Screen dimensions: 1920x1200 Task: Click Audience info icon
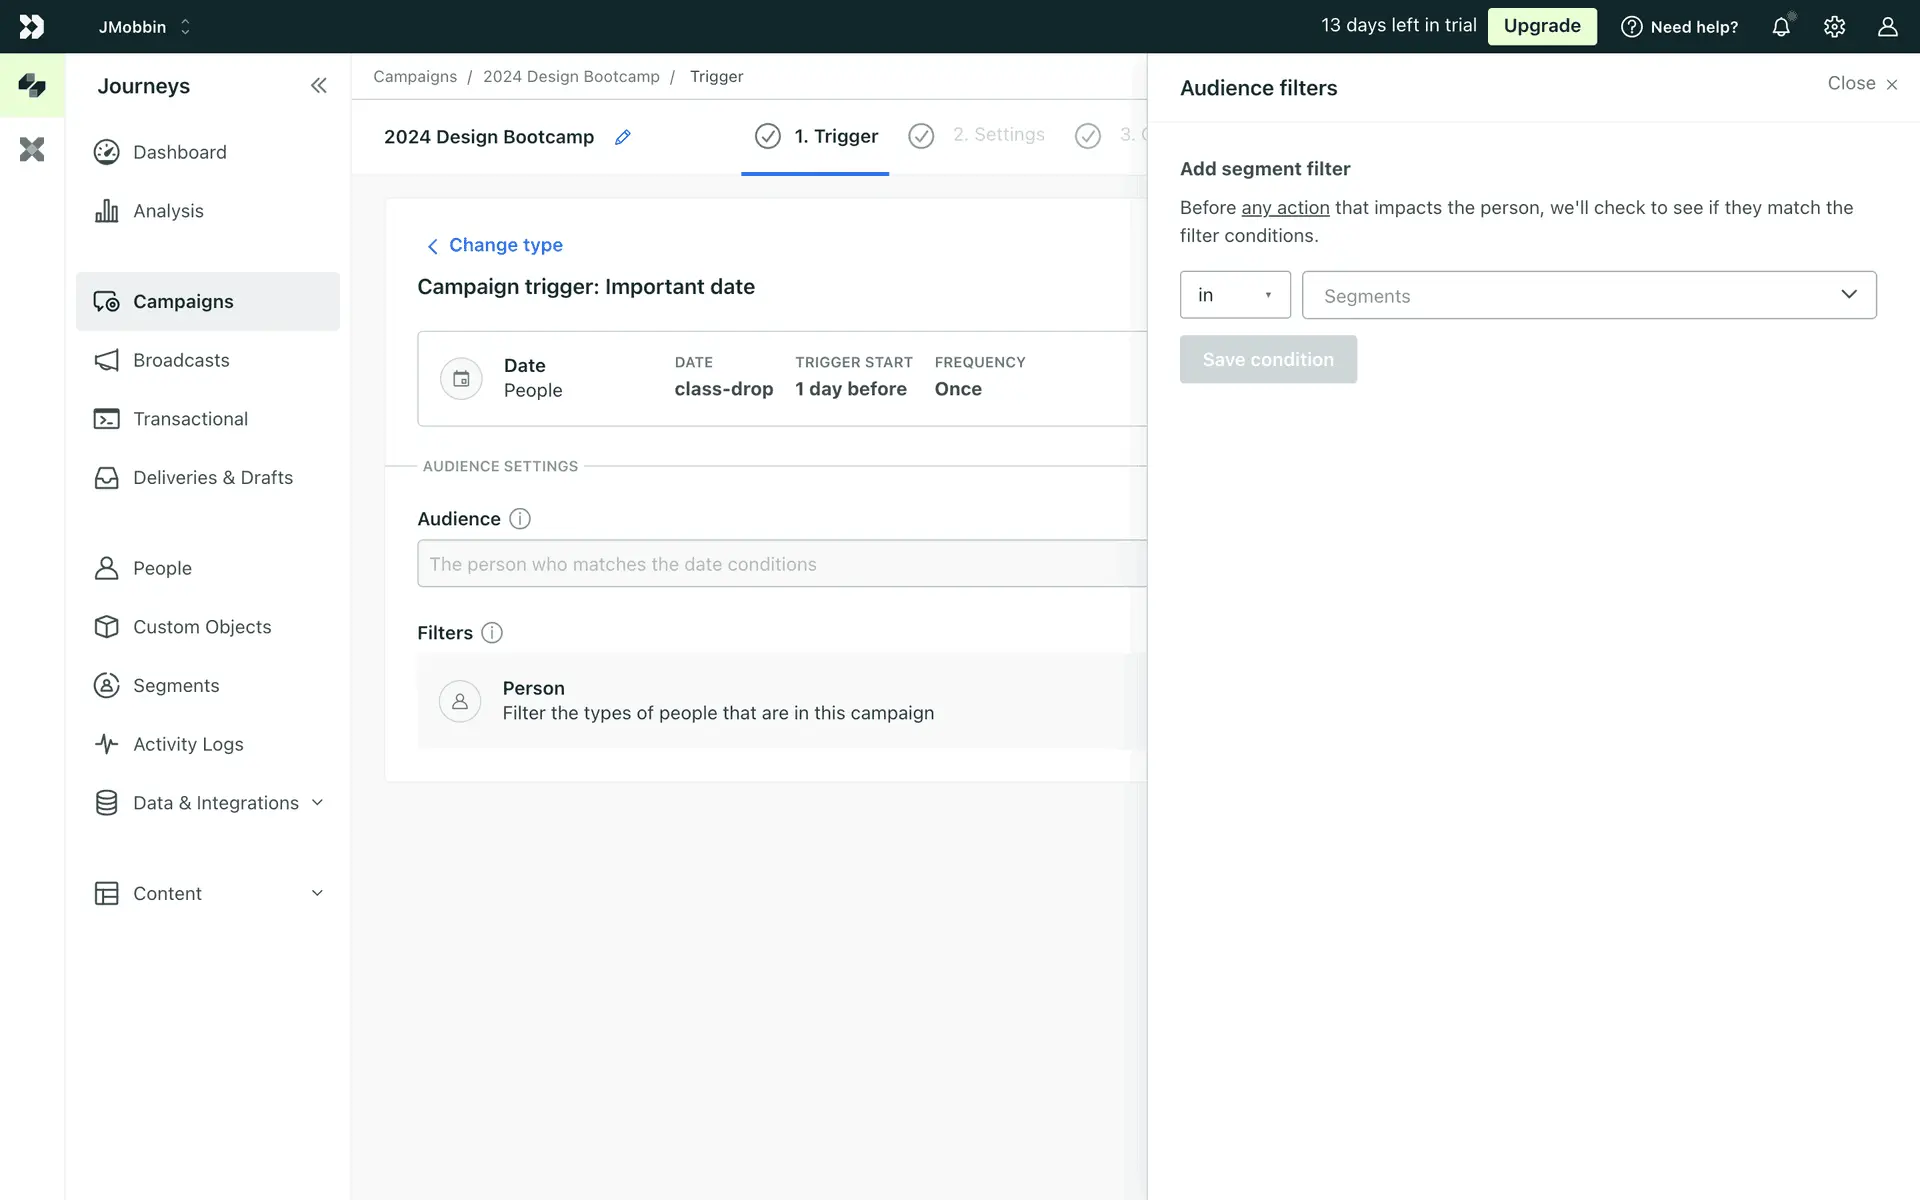[x=519, y=519]
